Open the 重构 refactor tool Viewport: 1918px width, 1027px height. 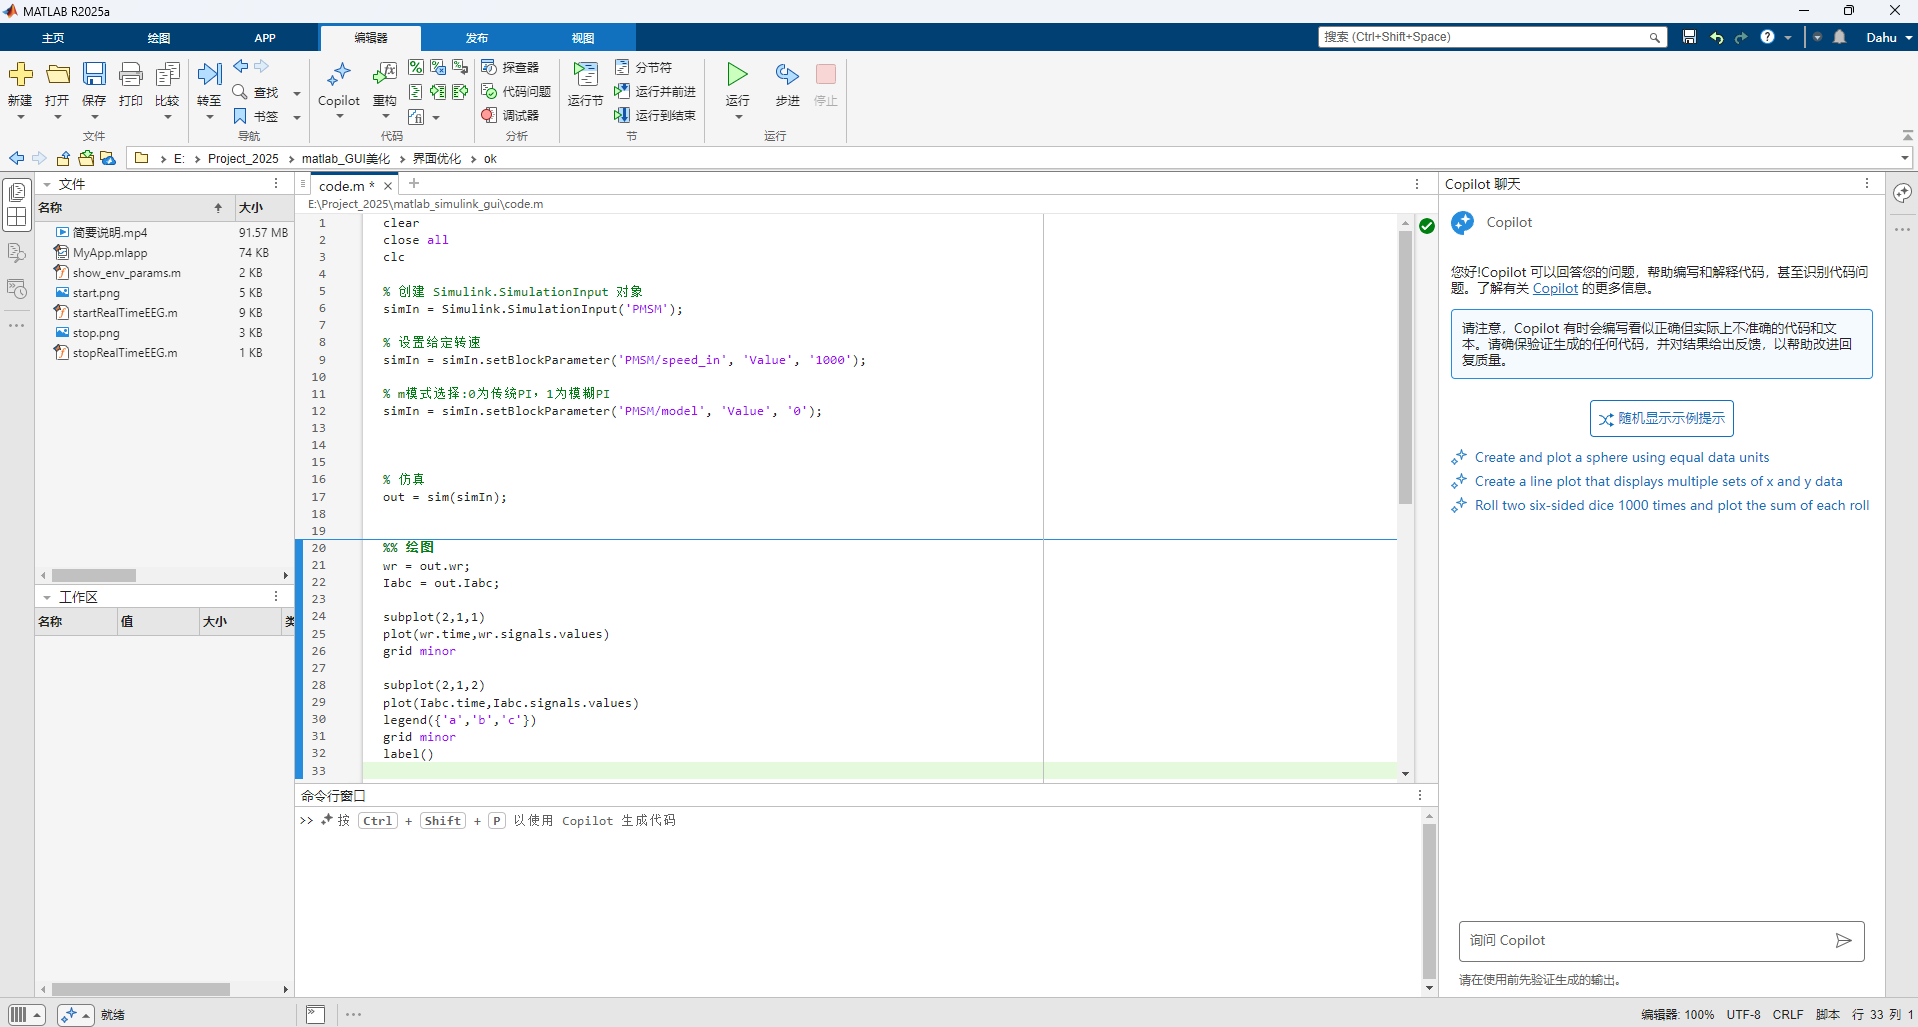pyautogui.click(x=385, y=75)
